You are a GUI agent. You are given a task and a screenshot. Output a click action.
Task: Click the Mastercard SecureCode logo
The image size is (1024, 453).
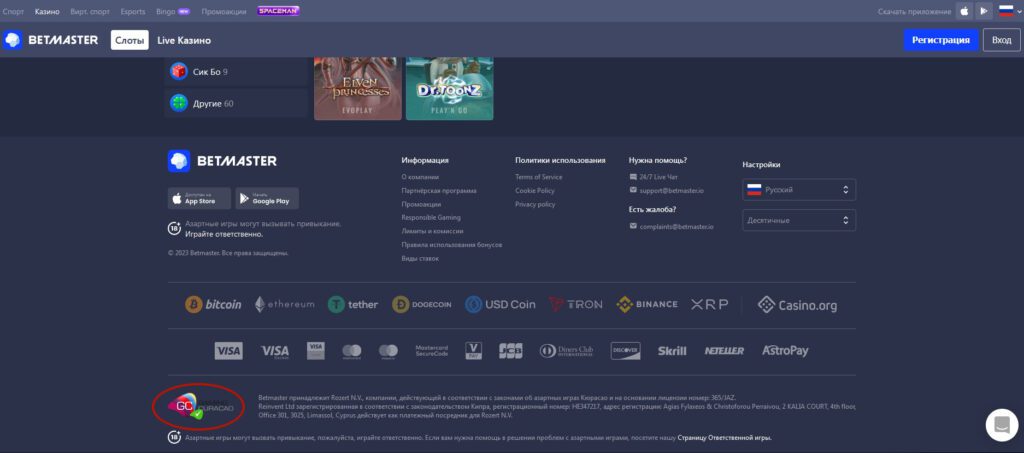click(431, 351)
